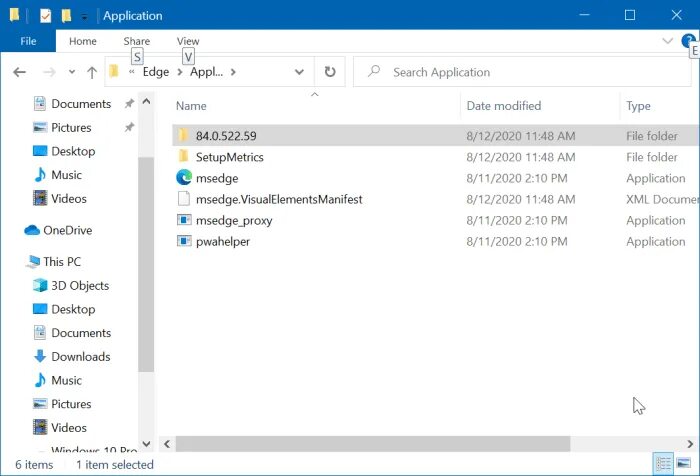The image size is (700, 476).
Task: Open the View ribbon tab
Action: (x=188, y=41)
